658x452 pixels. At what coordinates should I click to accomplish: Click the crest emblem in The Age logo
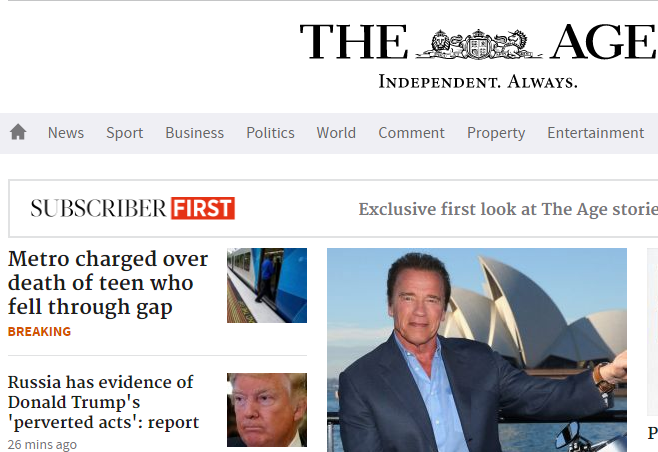pyautogui.click(x=478, y=44)
